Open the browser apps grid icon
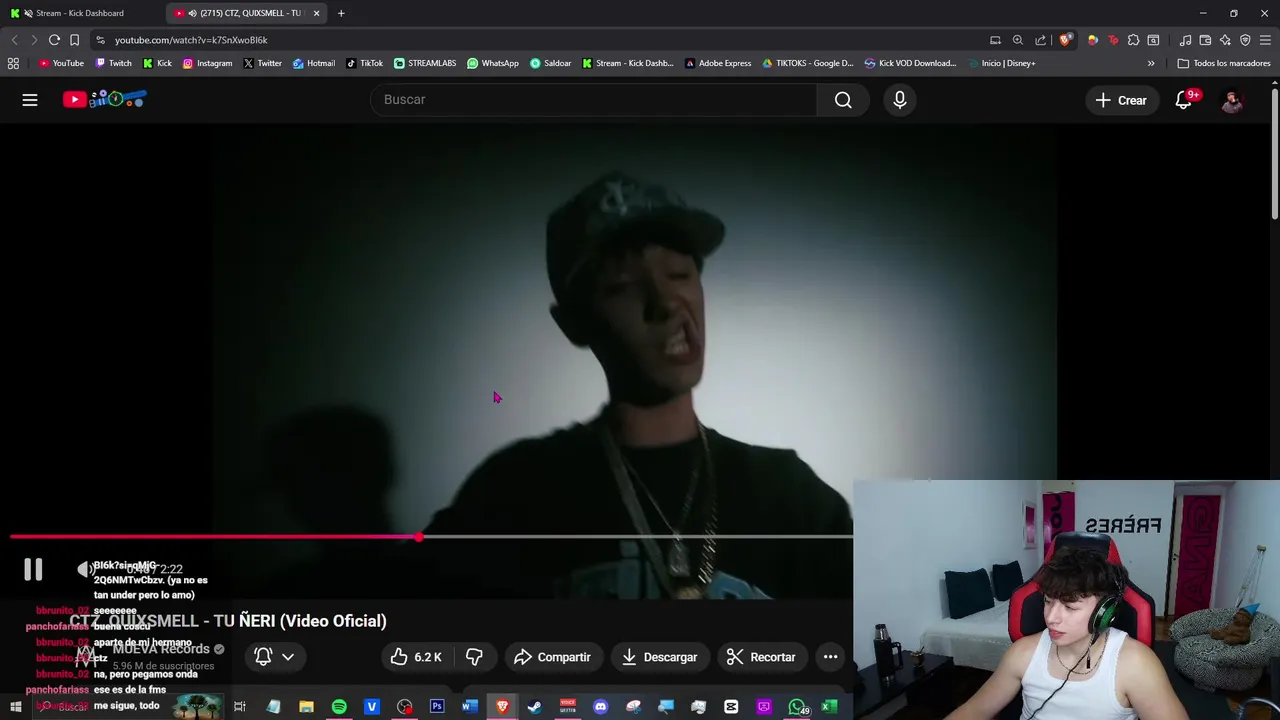 pos(13,63)
